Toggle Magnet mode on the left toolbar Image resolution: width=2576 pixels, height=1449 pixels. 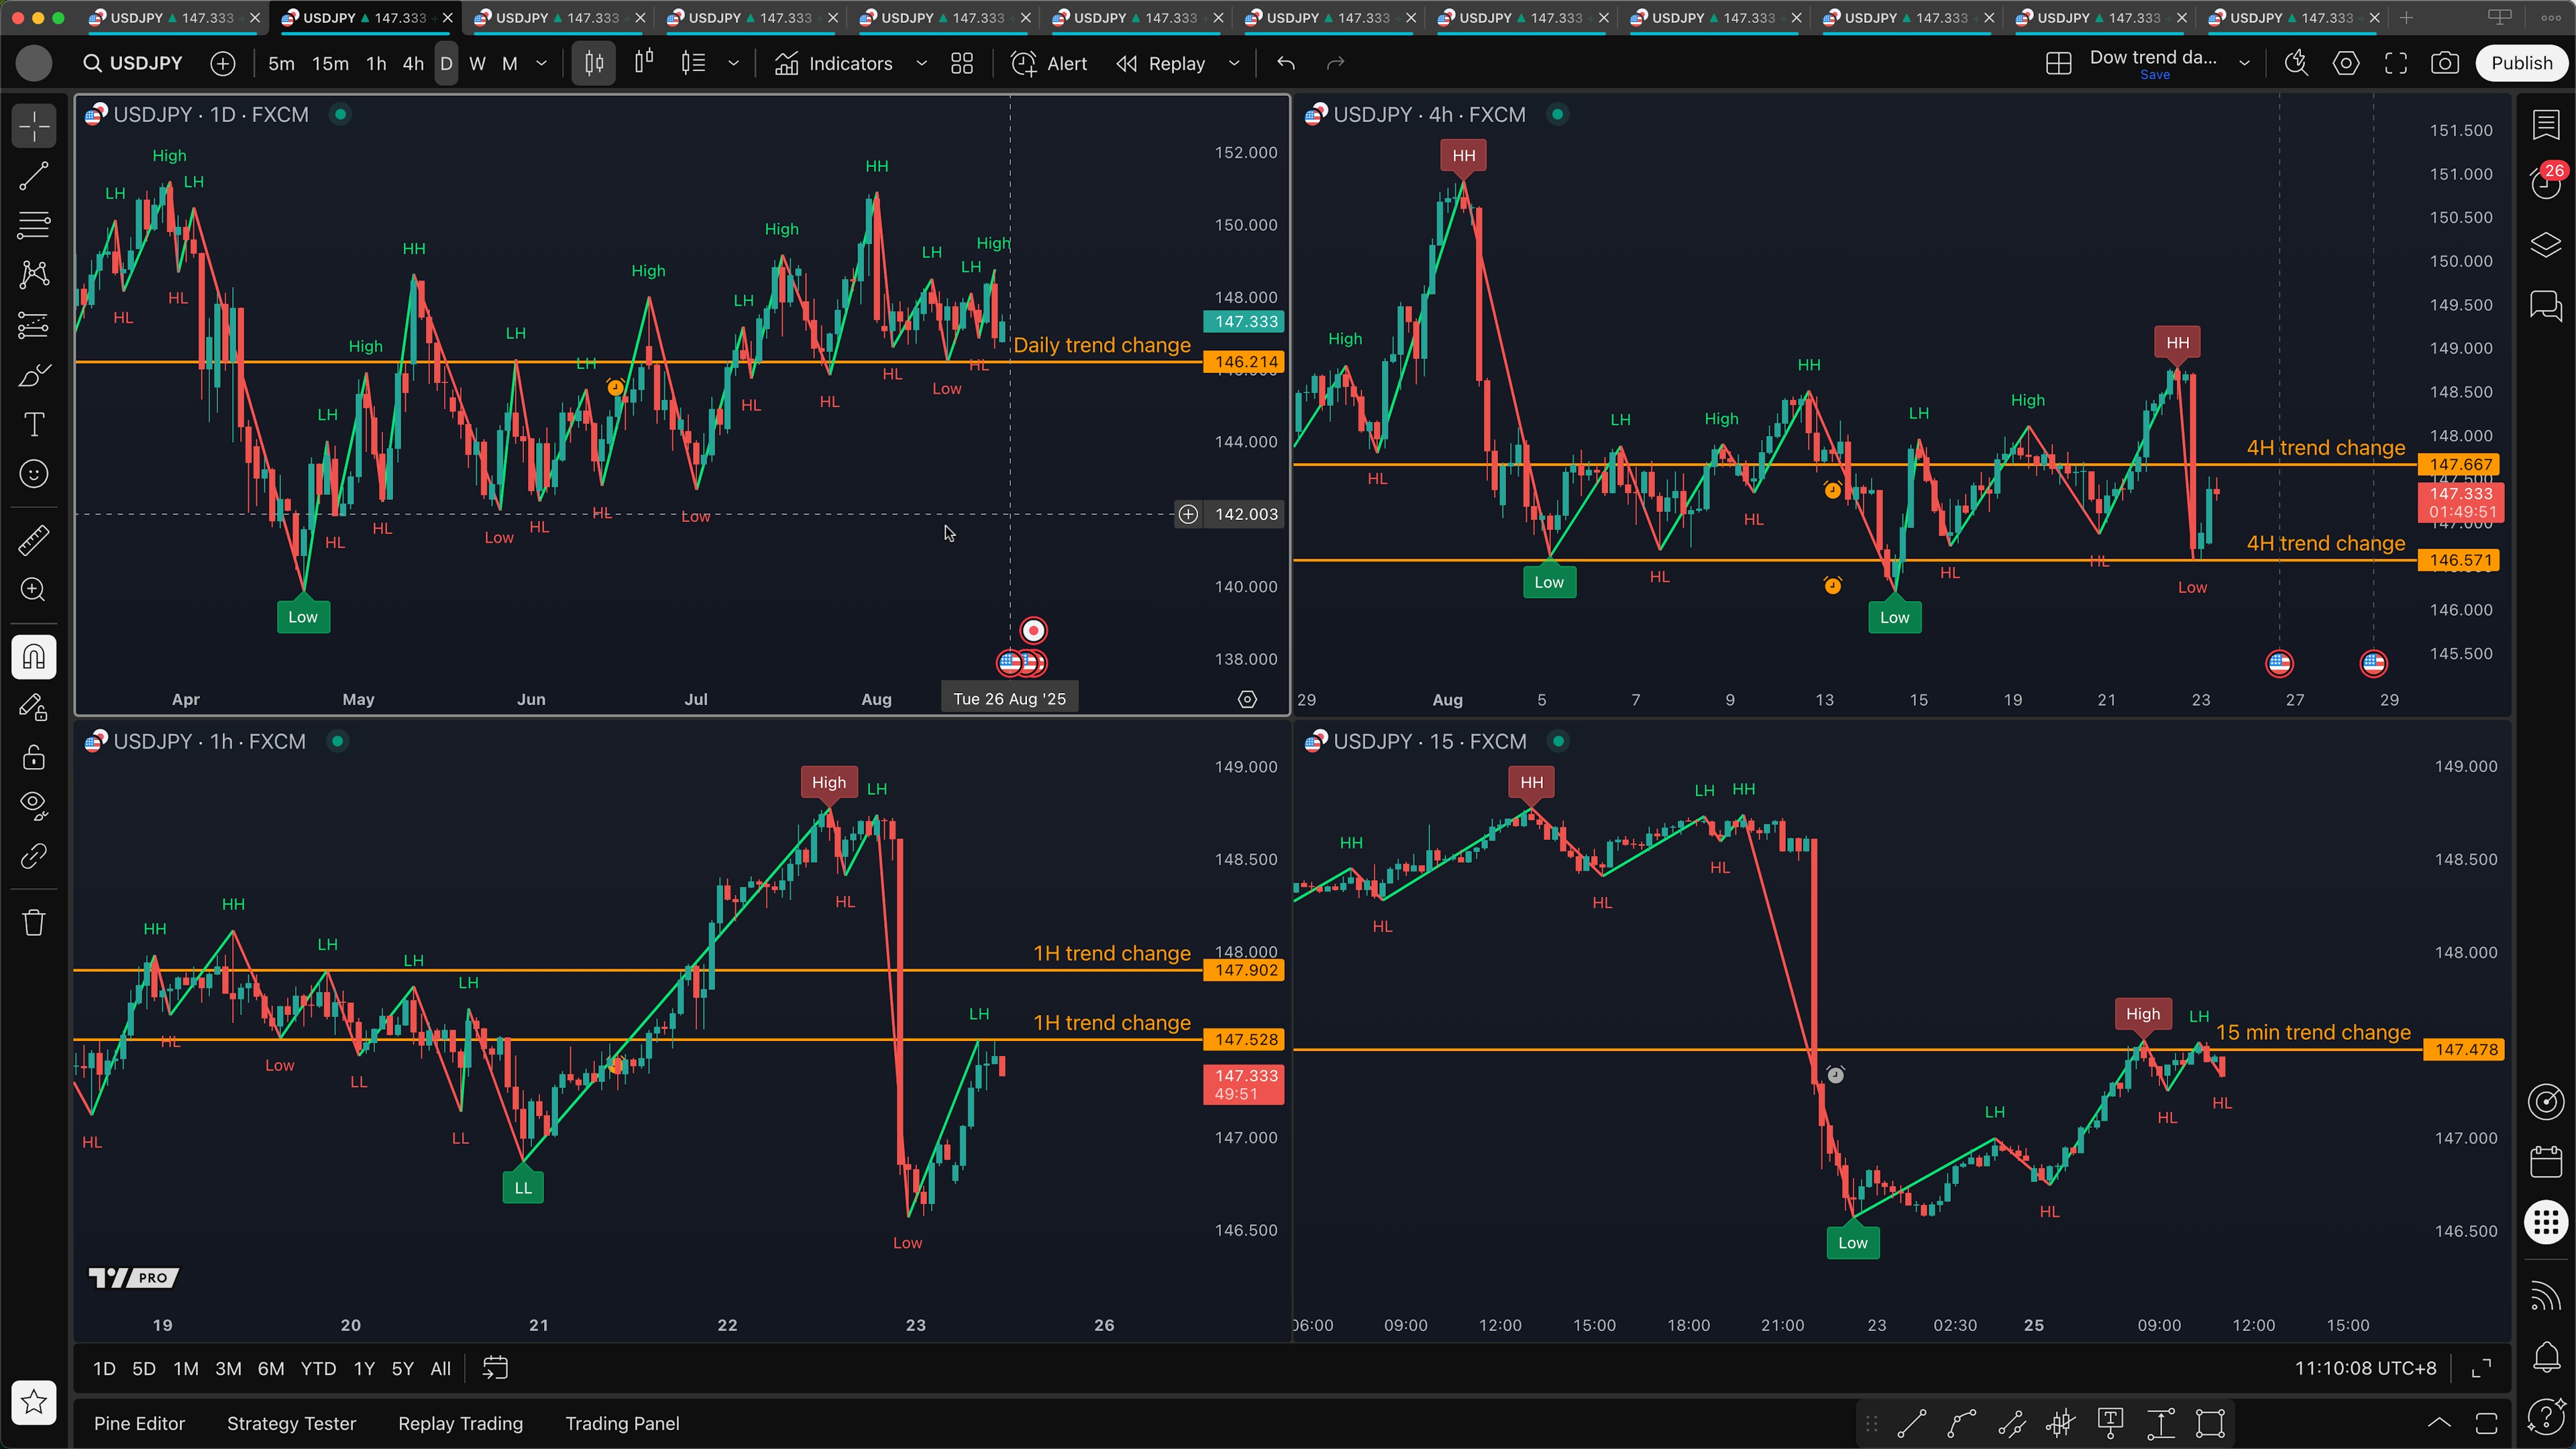tap(34, 657)
